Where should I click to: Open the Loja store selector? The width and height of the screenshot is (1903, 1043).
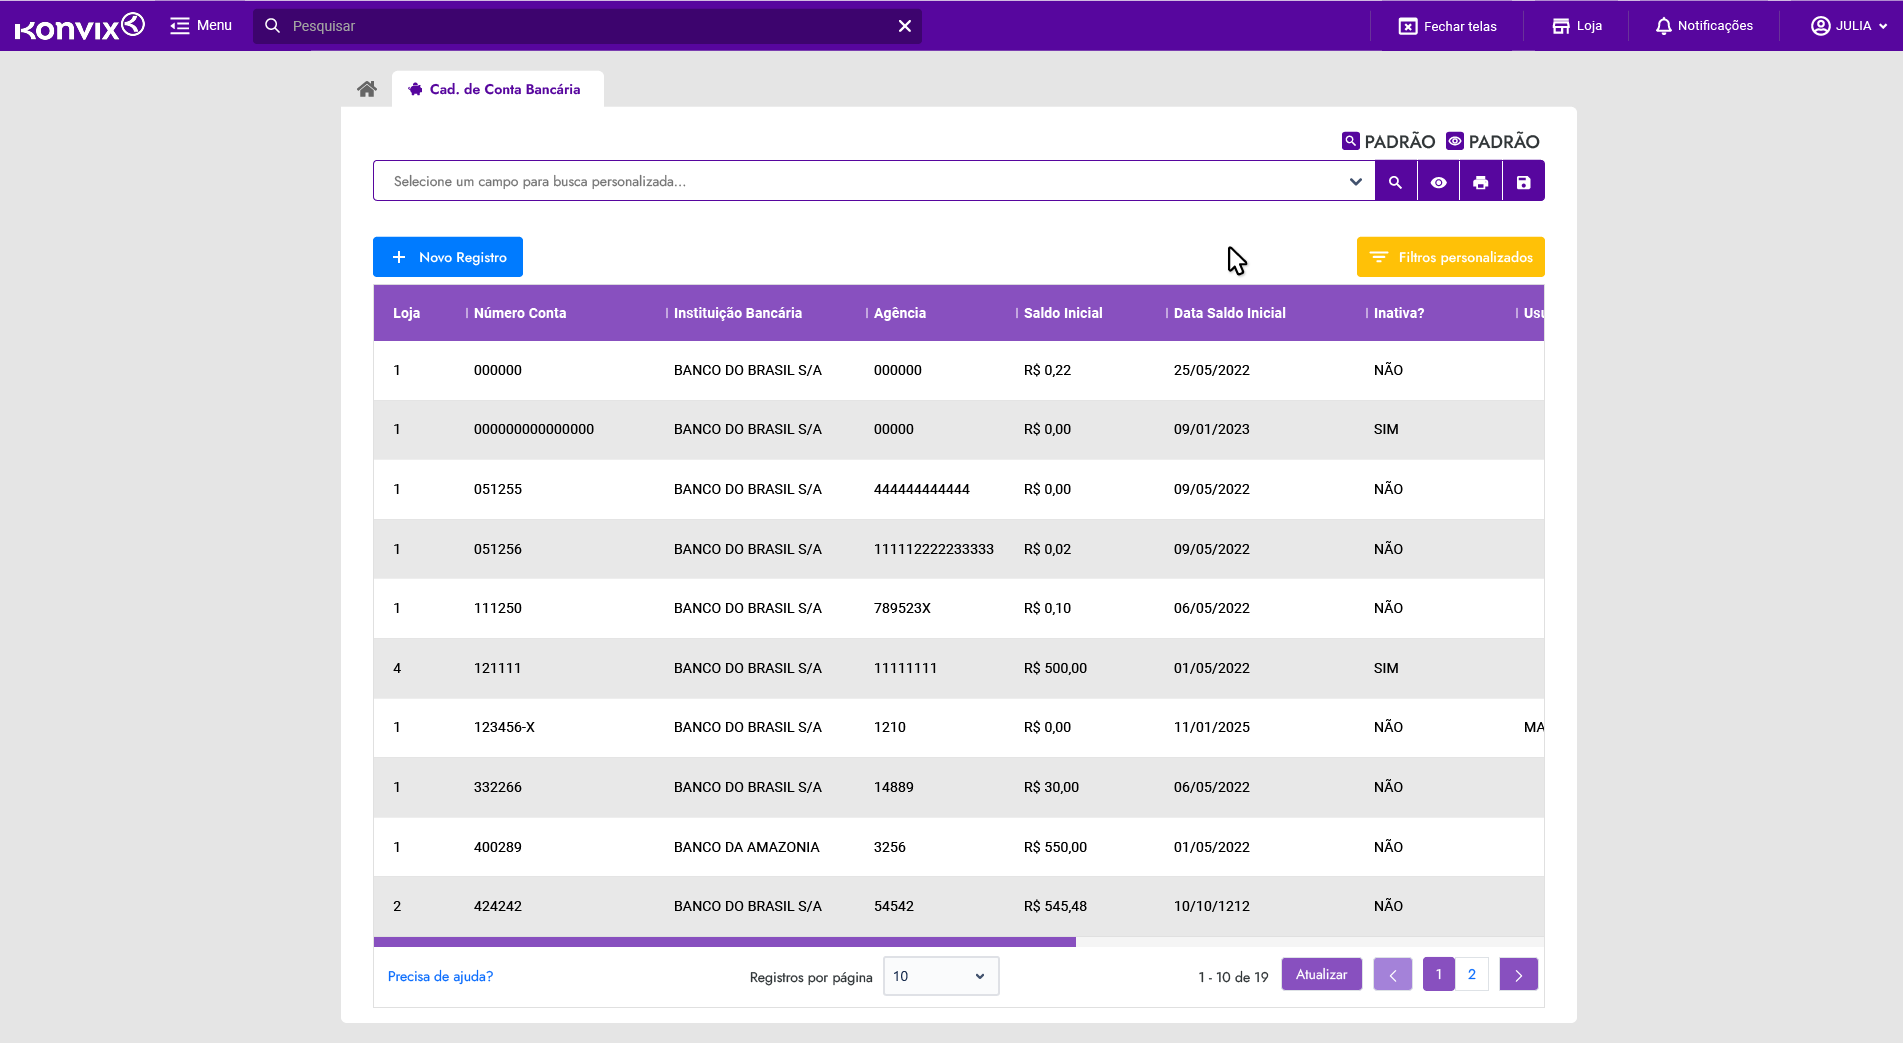[1577, 26]
